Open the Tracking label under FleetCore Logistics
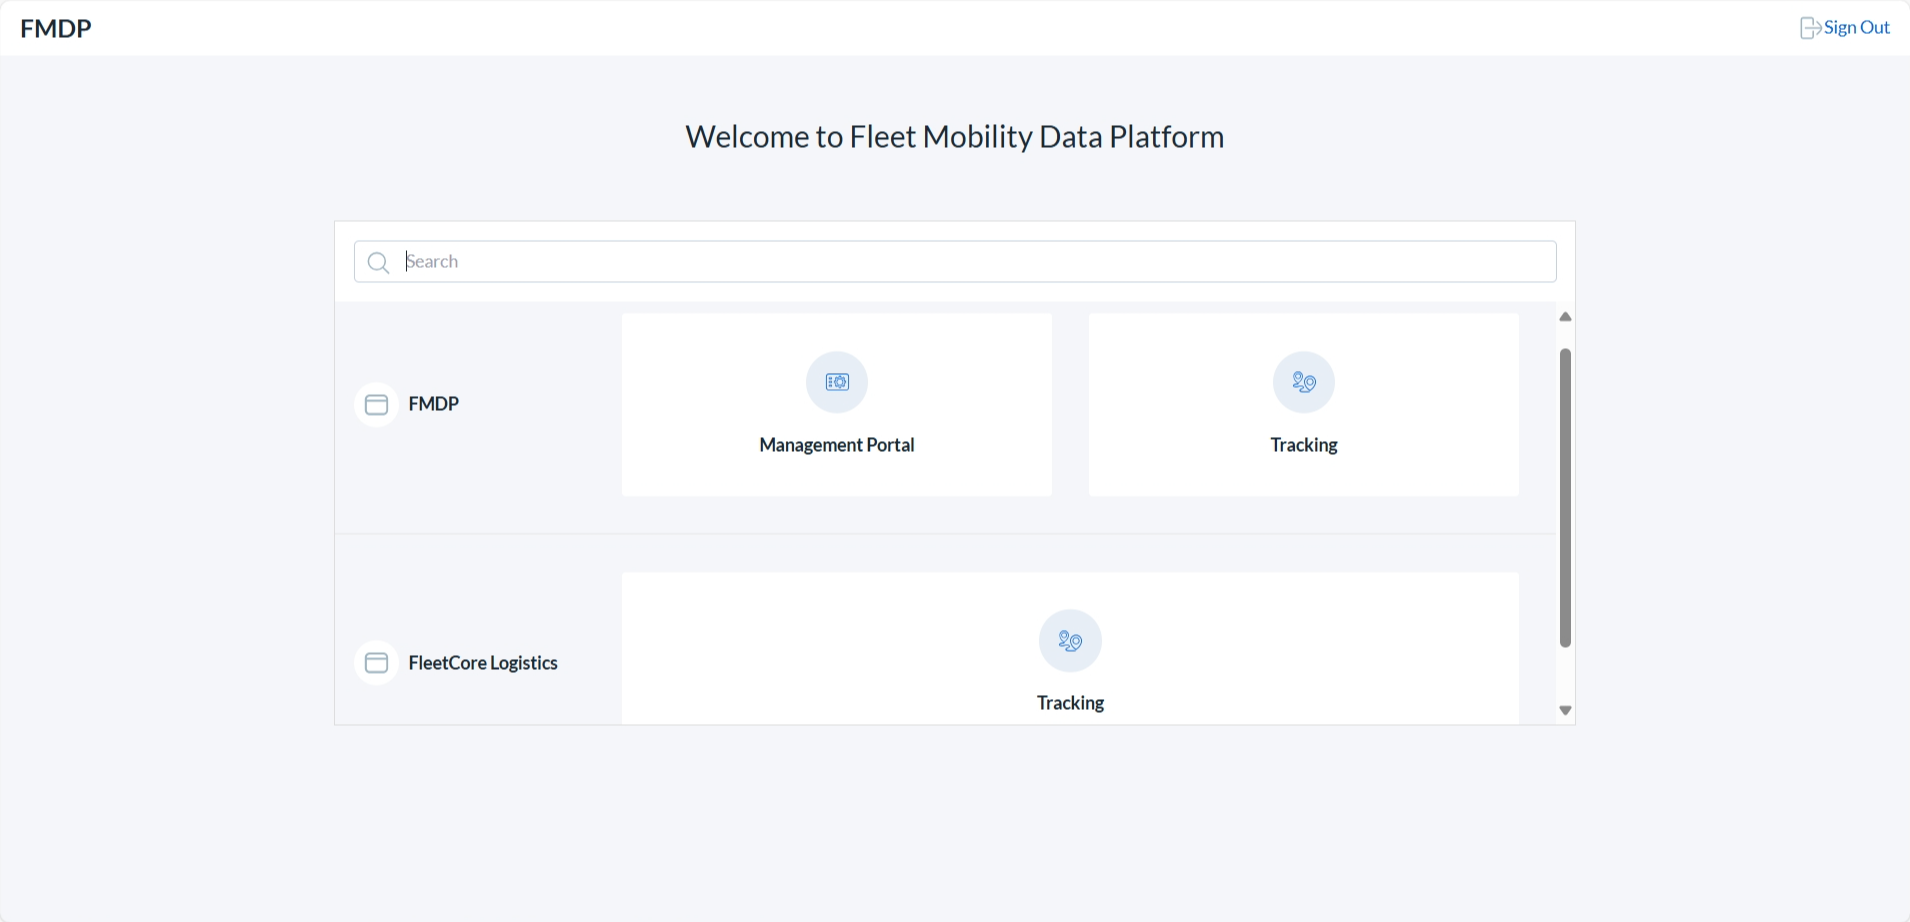1910x922 pixels. (1070, 703)
